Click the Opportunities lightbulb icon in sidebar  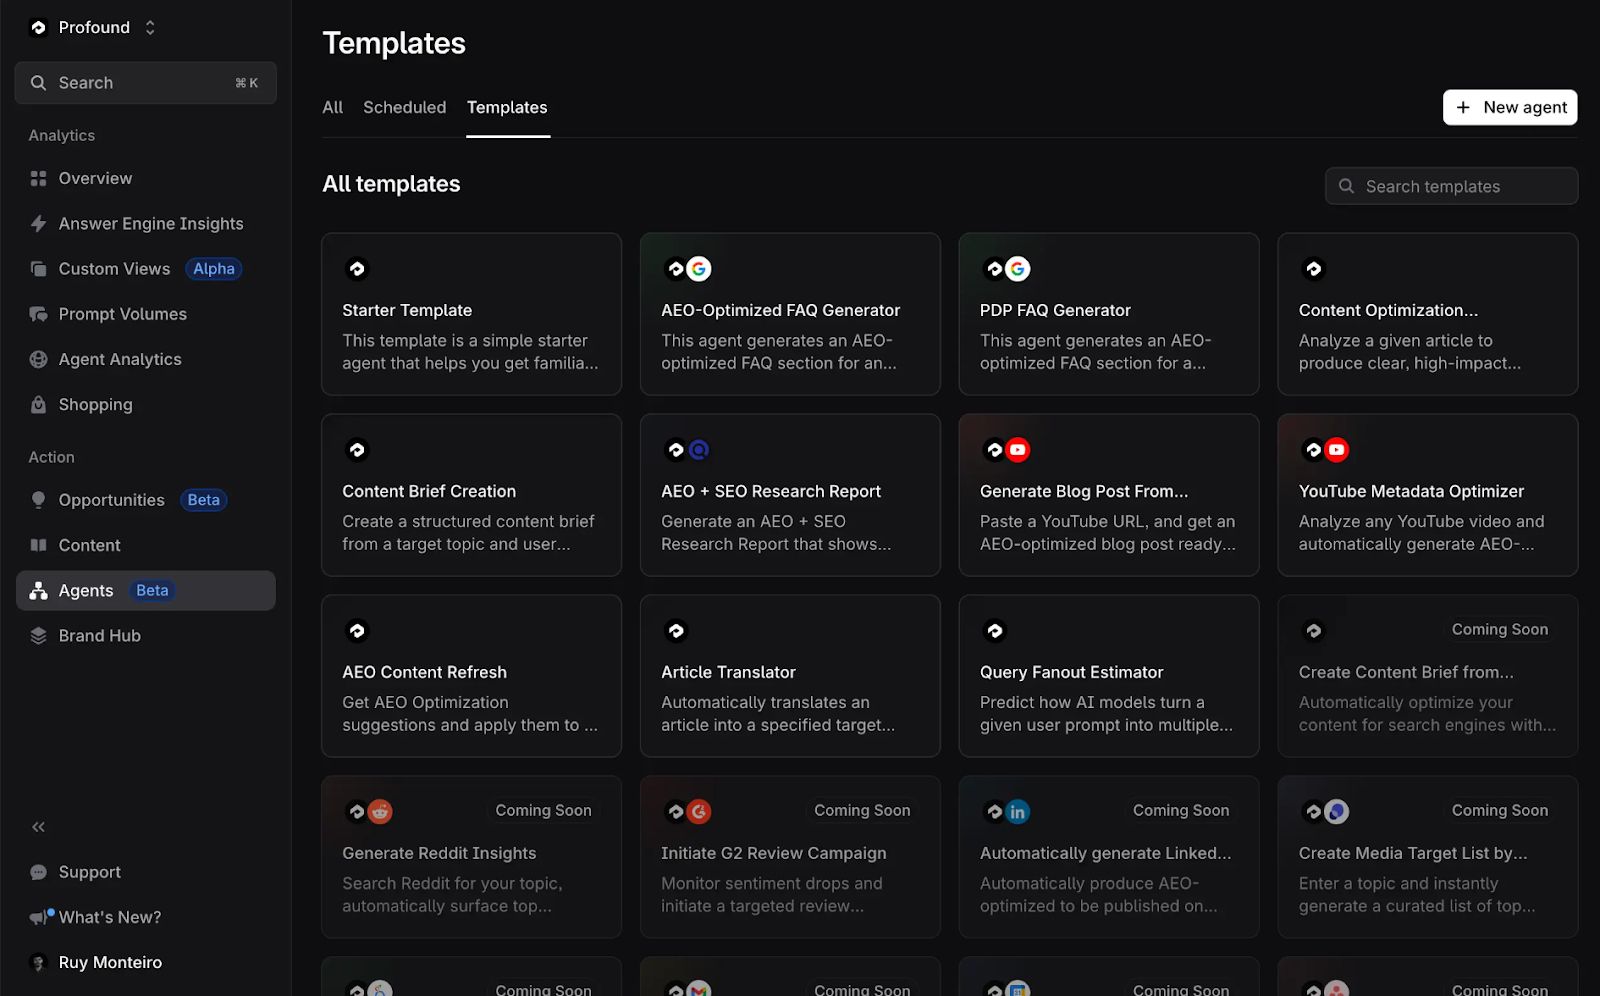point(37,499)
